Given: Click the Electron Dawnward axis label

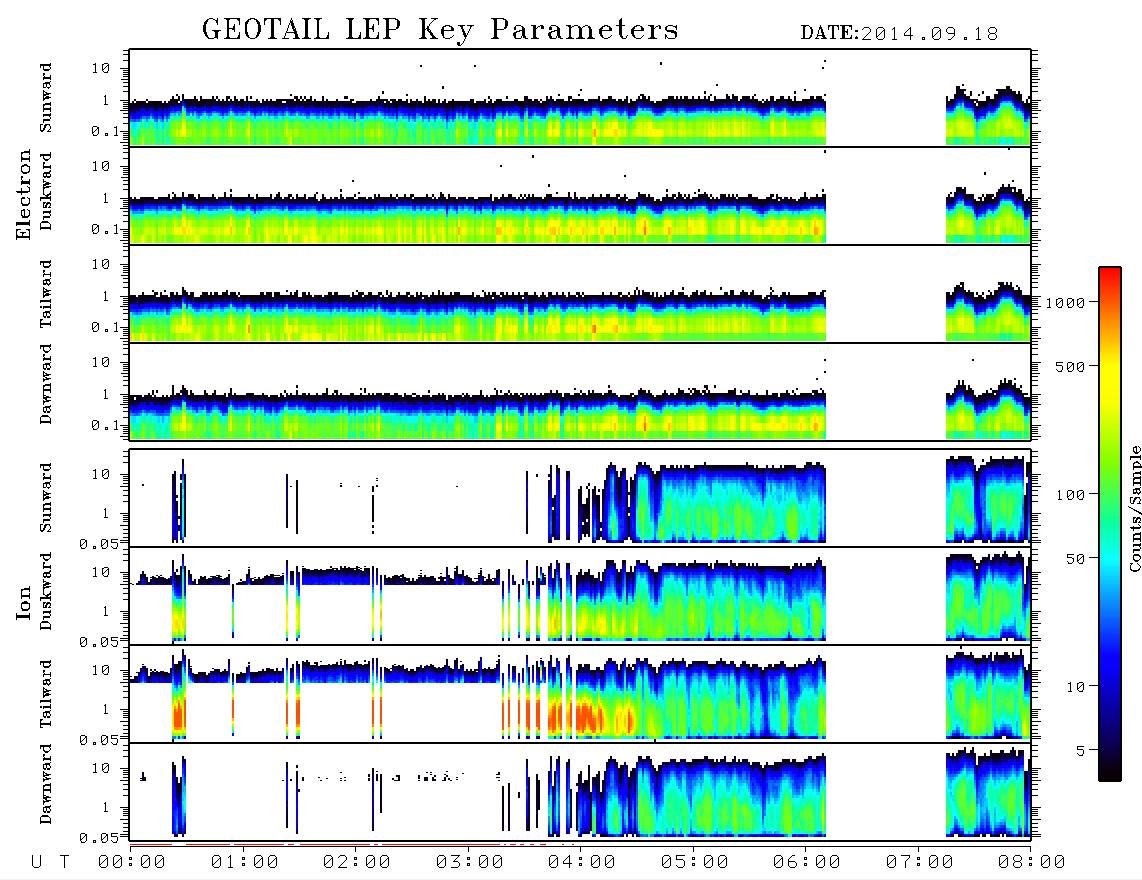Looking at the screenshot, I should coord(46,385).
